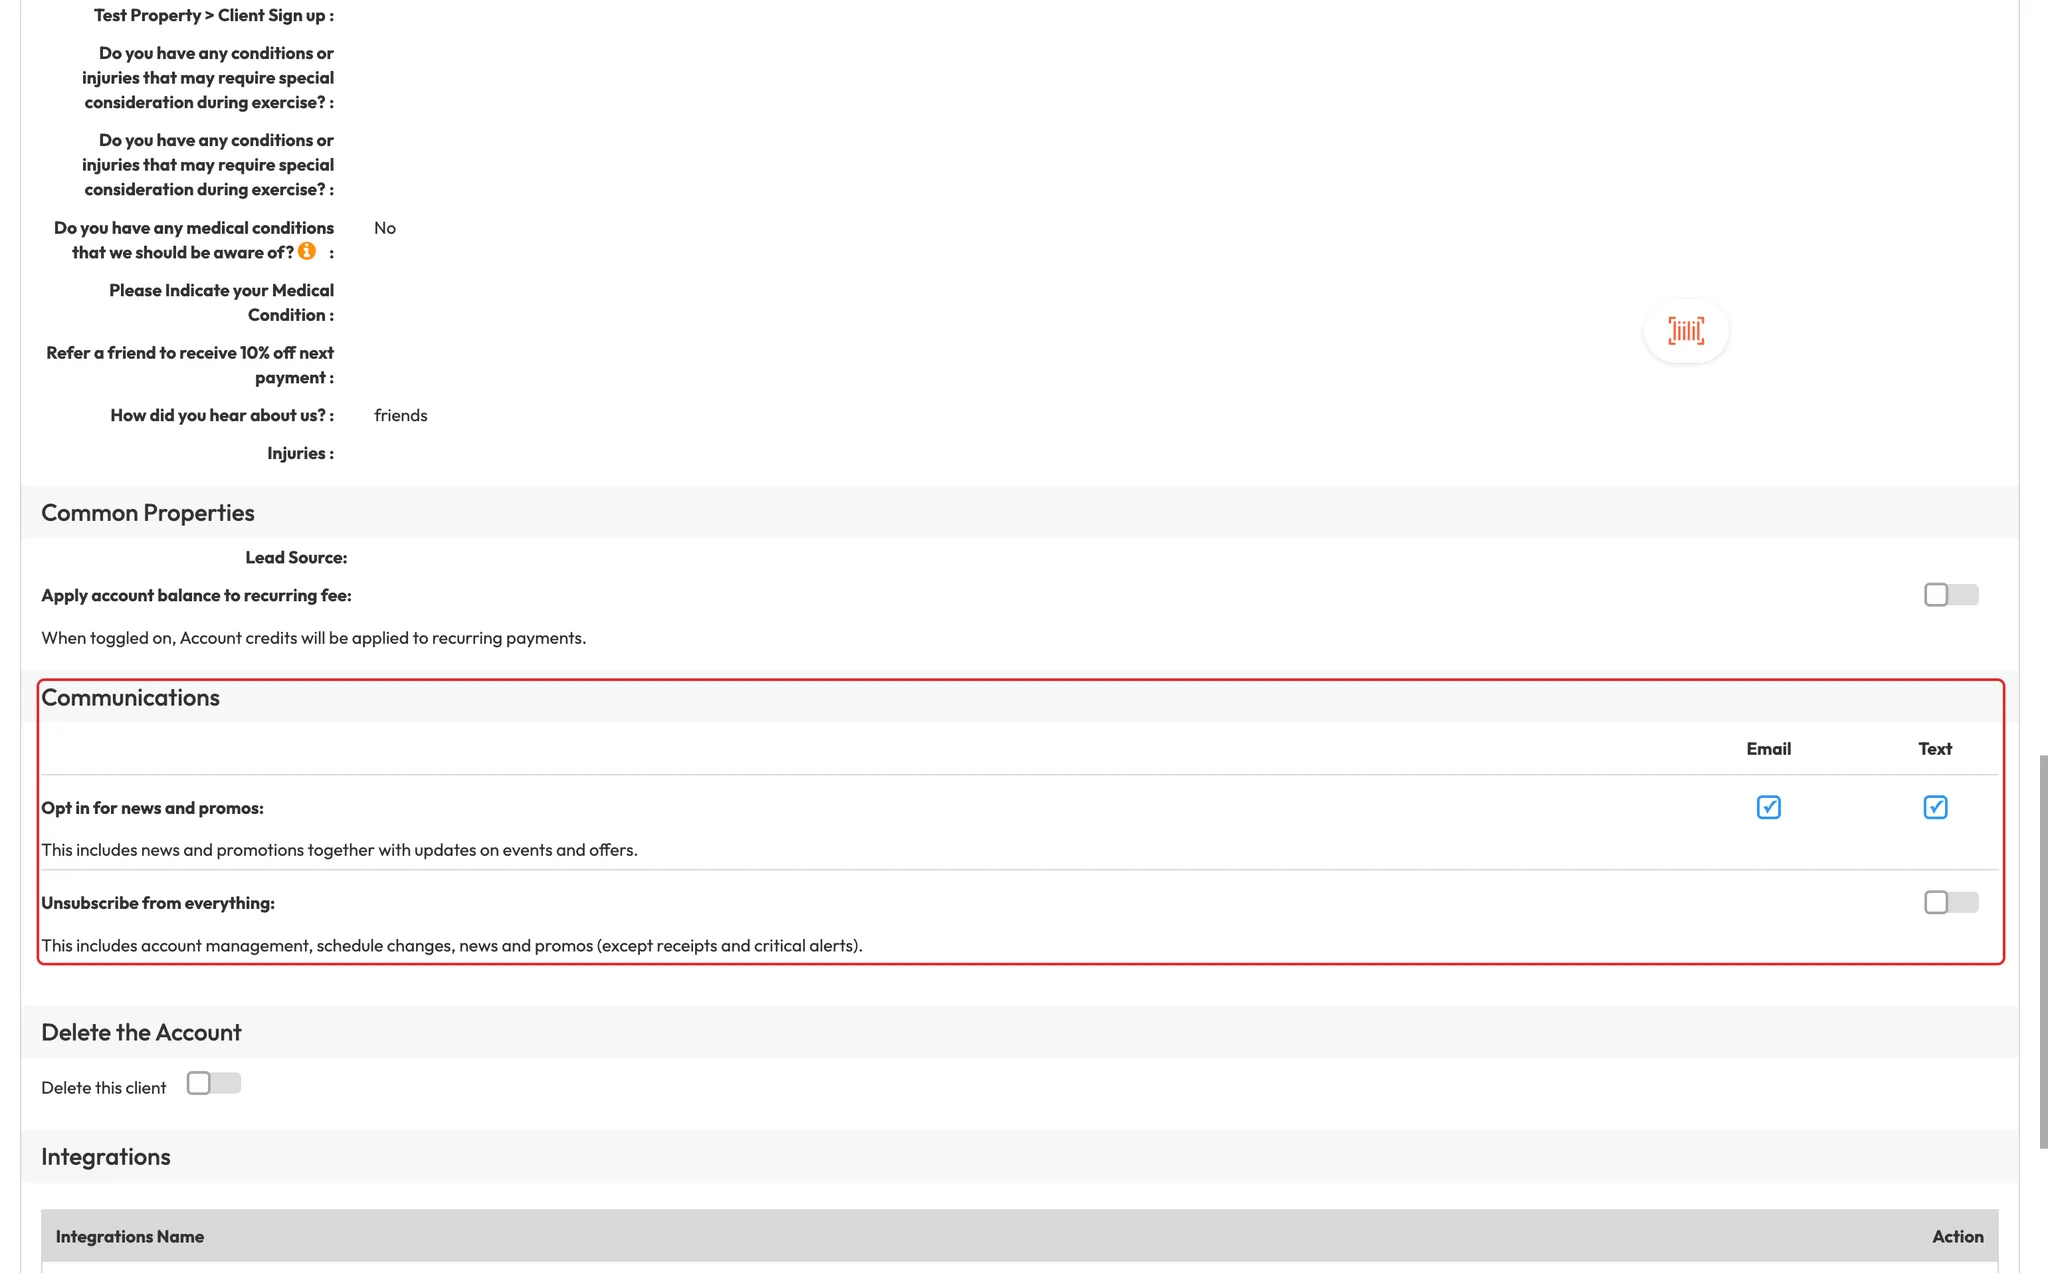Image resolution: width=2048 pixels, height=1273 pixels.
Task: Click the Email column label
Action: point(1768,749)
